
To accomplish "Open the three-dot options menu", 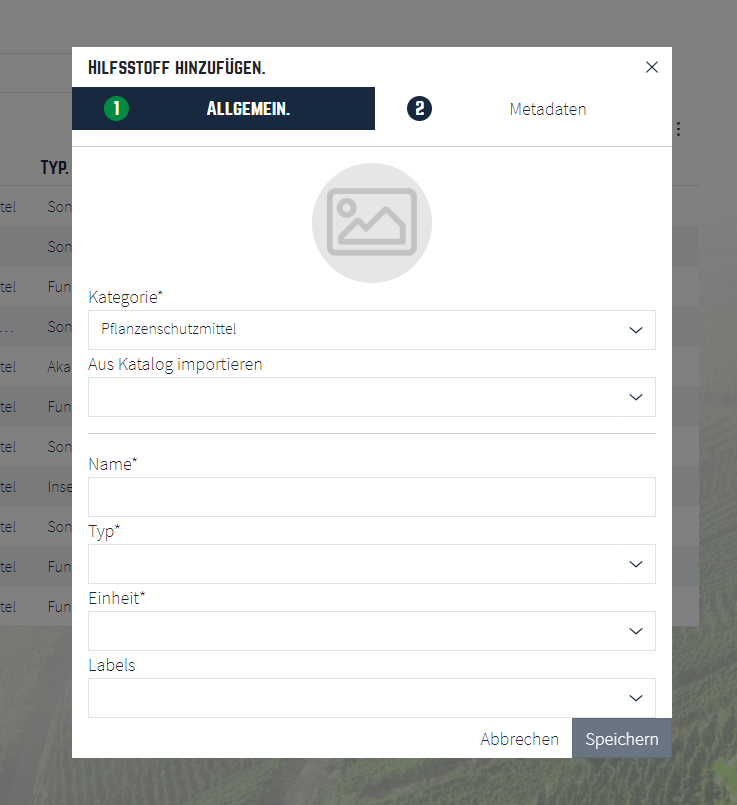I will pyautogui.click(x=678, y=129).
